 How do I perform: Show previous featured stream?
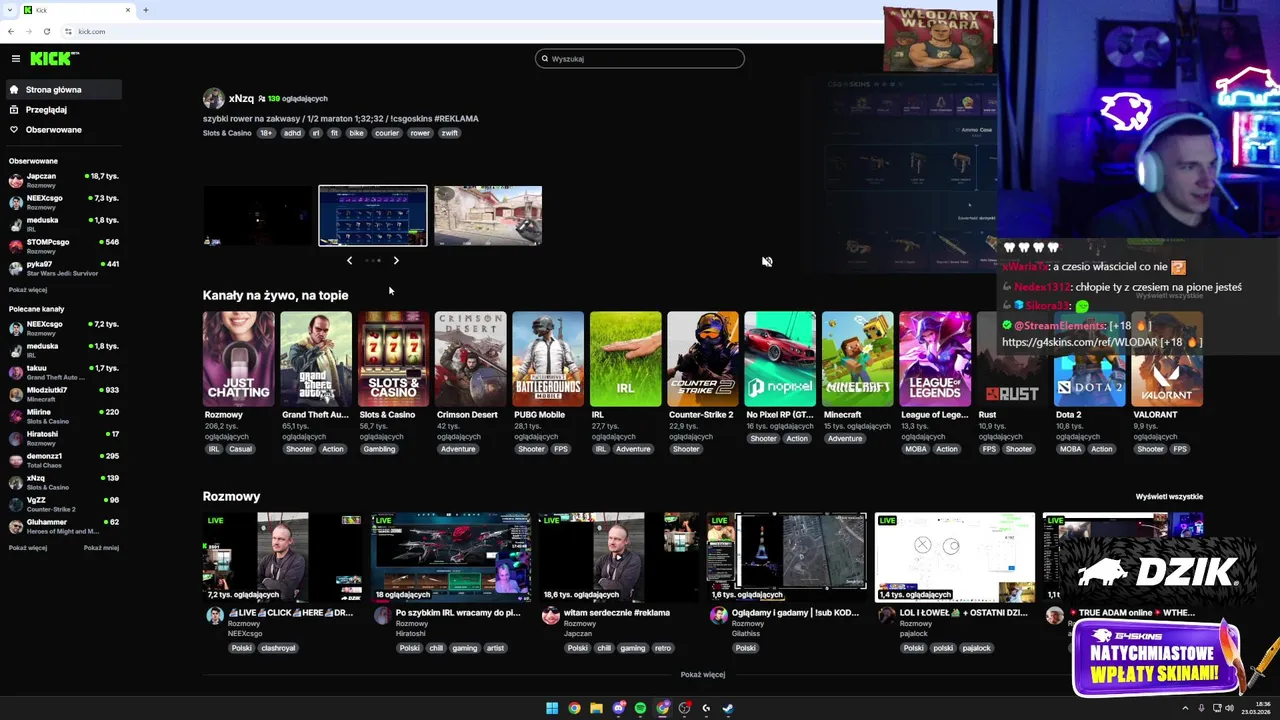coord(349,260)
